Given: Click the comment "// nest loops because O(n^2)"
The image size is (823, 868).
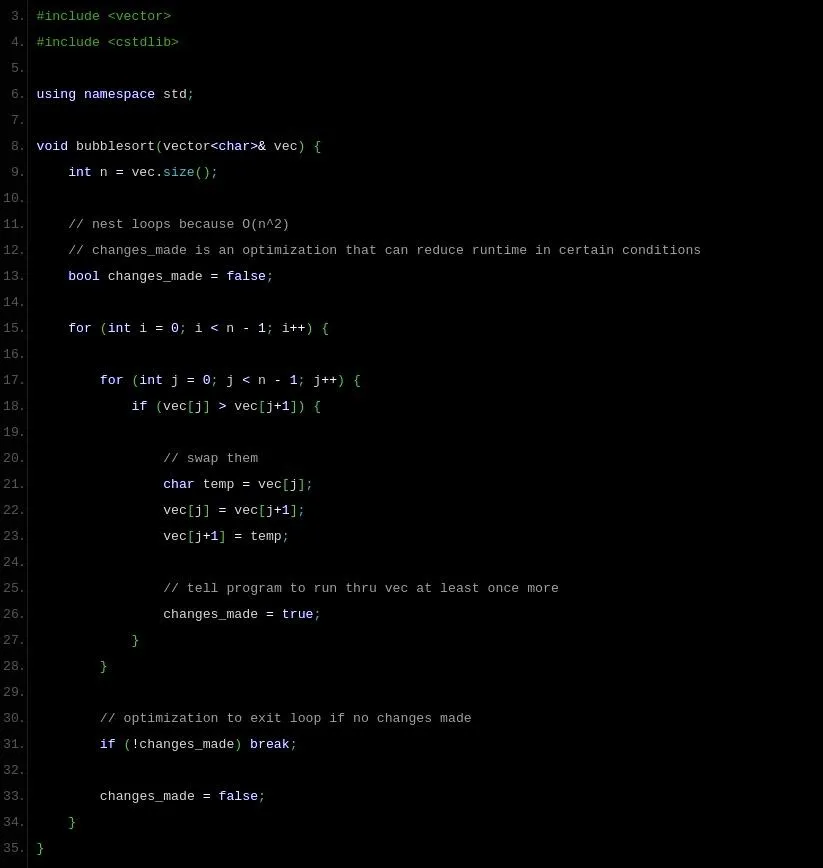Looking at the screenshot, I should click(178, 224).
